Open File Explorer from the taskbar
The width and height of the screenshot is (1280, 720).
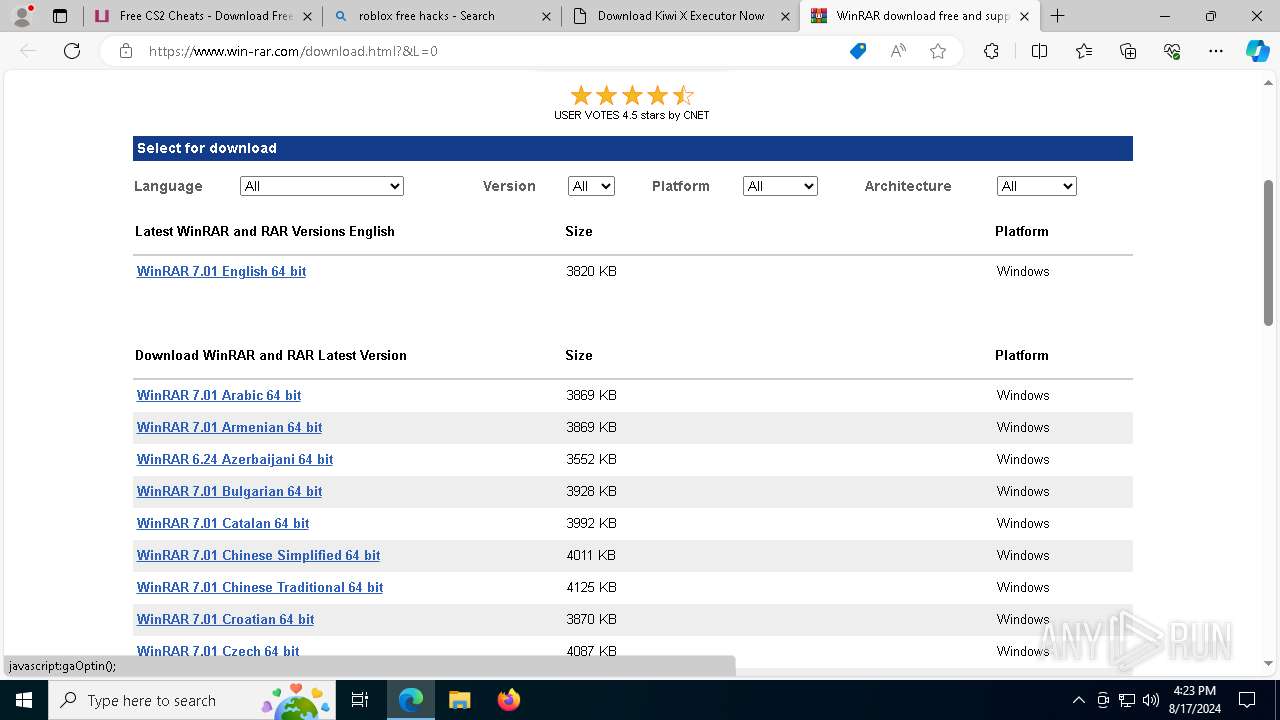(459, 700)
